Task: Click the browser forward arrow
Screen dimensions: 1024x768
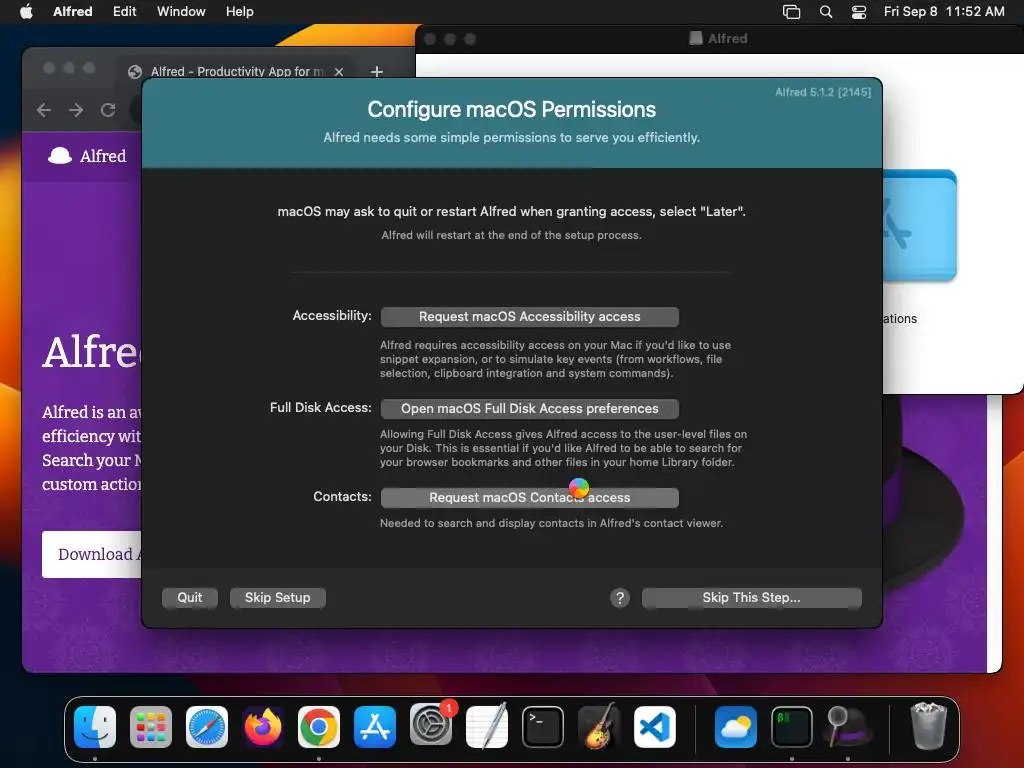Action: pyautogui.click(x=76, y=110)
